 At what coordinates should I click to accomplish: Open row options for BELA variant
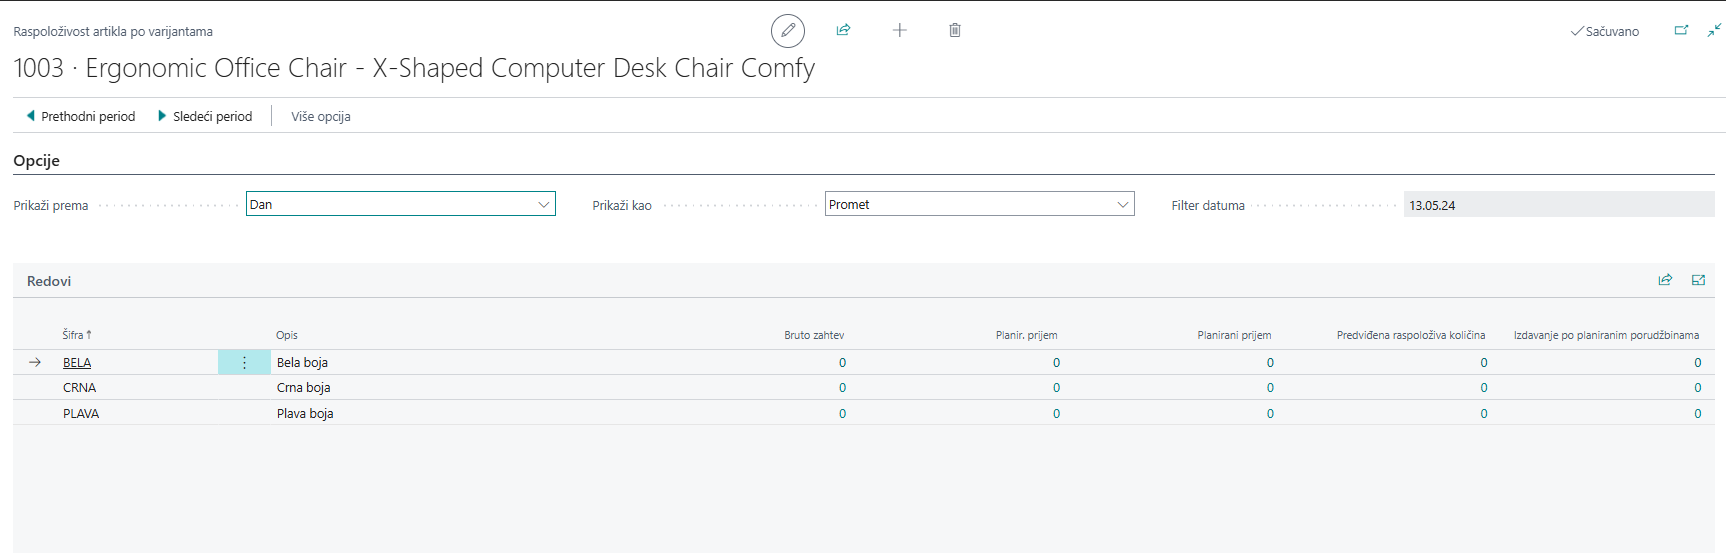pos(244,363)
